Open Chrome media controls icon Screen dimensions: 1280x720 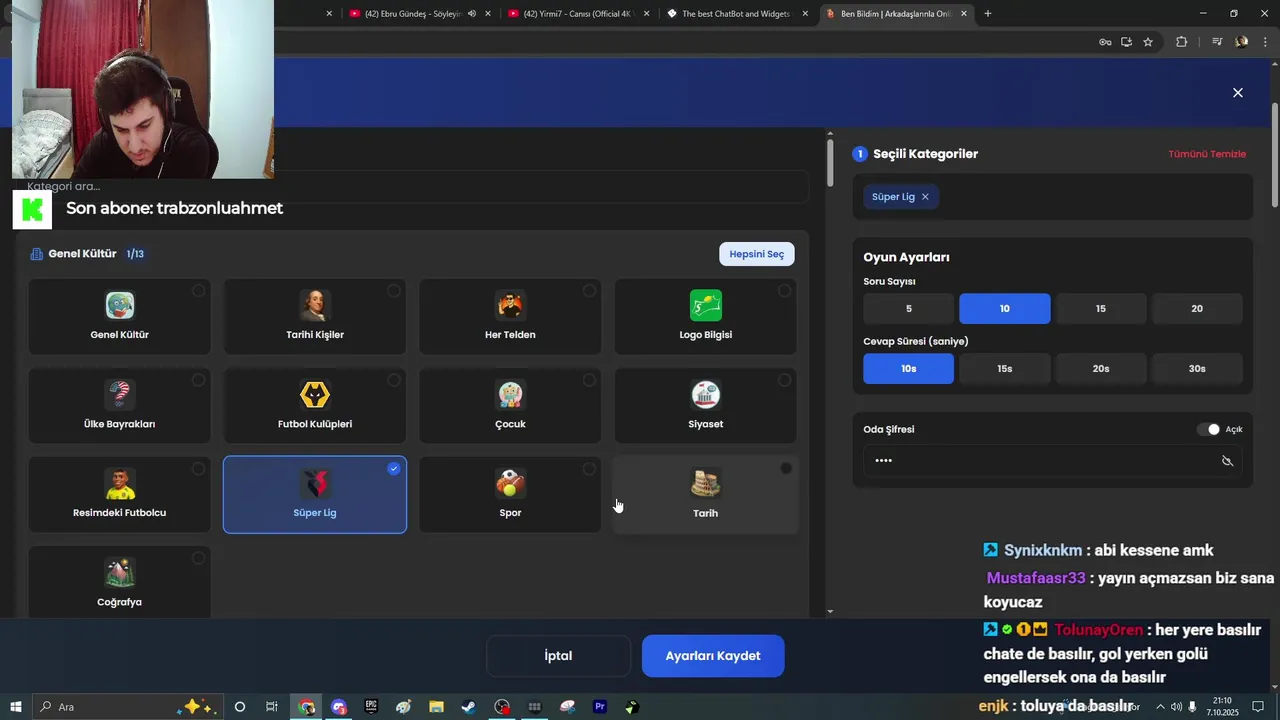click(1217, 42)
